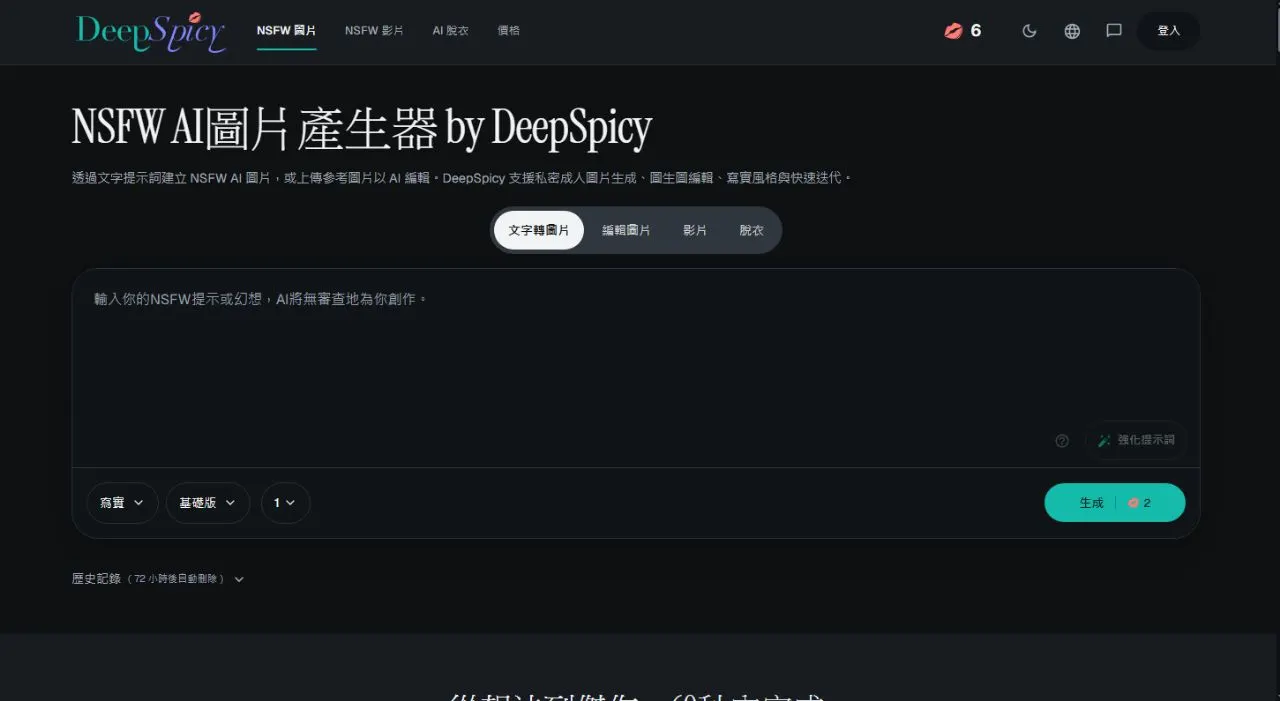The height and width of the screenshot is (701, 1280).
Task: Open the image count dropdown showing 1
Action: click(x=285, y=503)
